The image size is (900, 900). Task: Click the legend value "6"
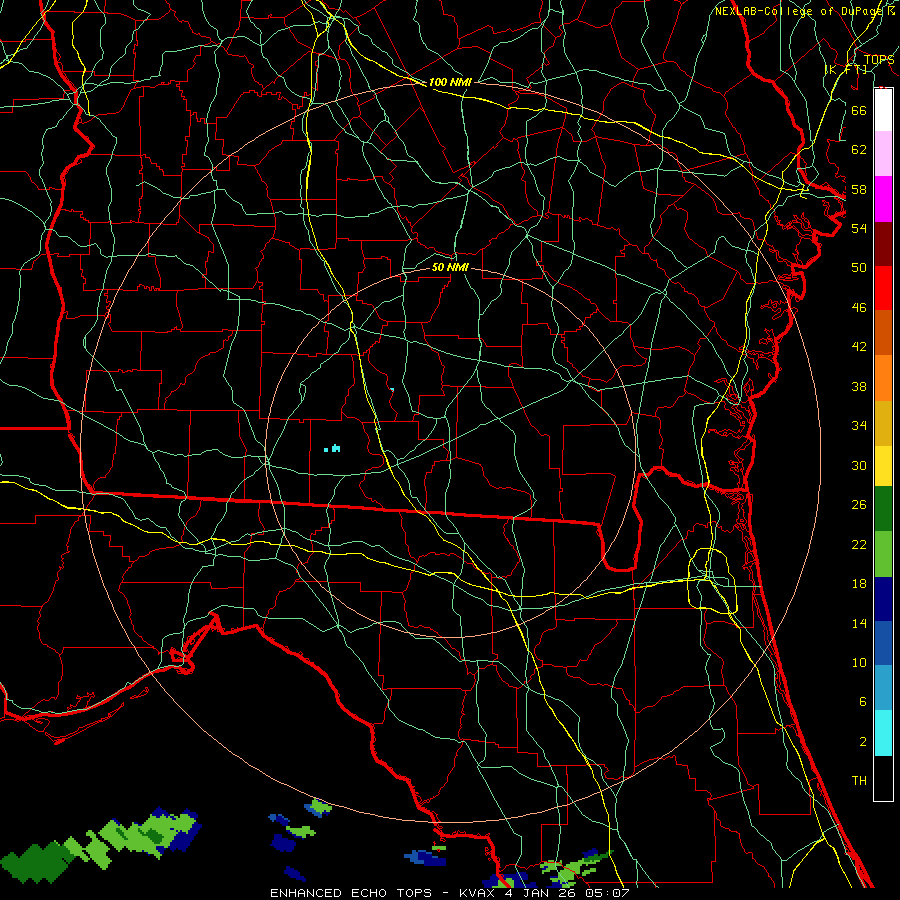tap(862, 701)
